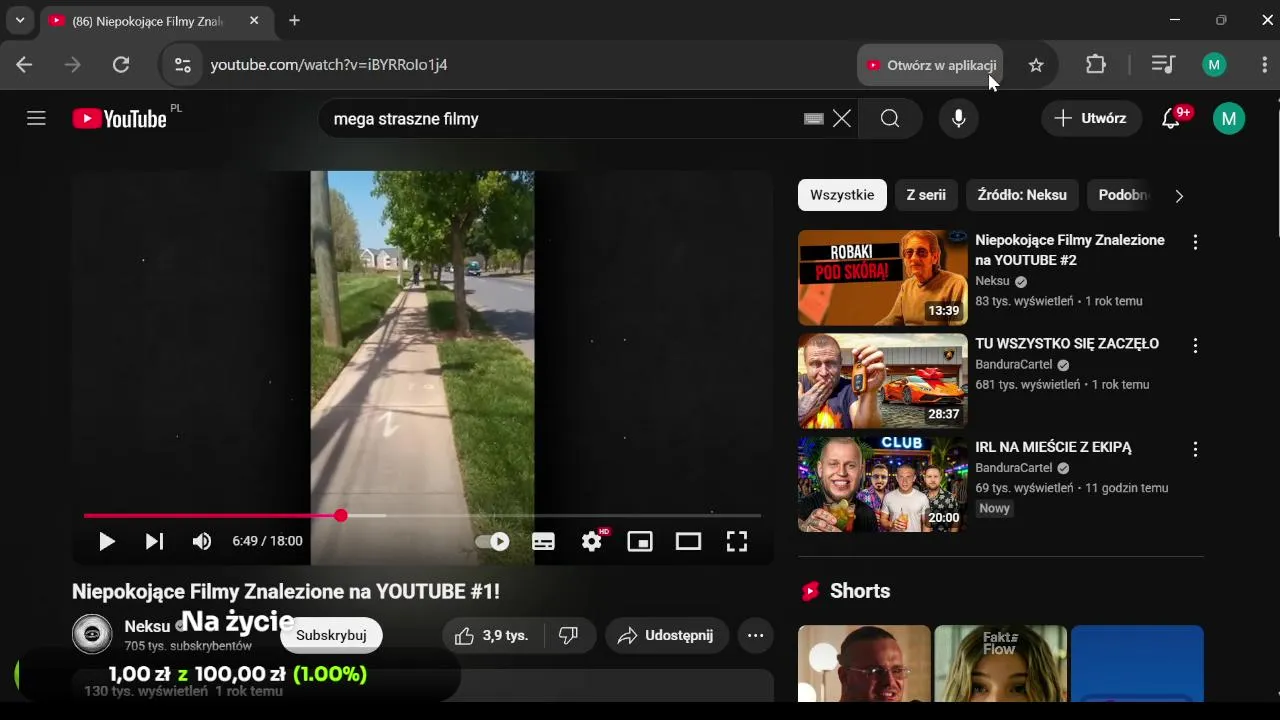Screen dimensions: 1280x720
Task: Close the Niepokojące Filmy browser tab
Action: click(x=254, y=20)
